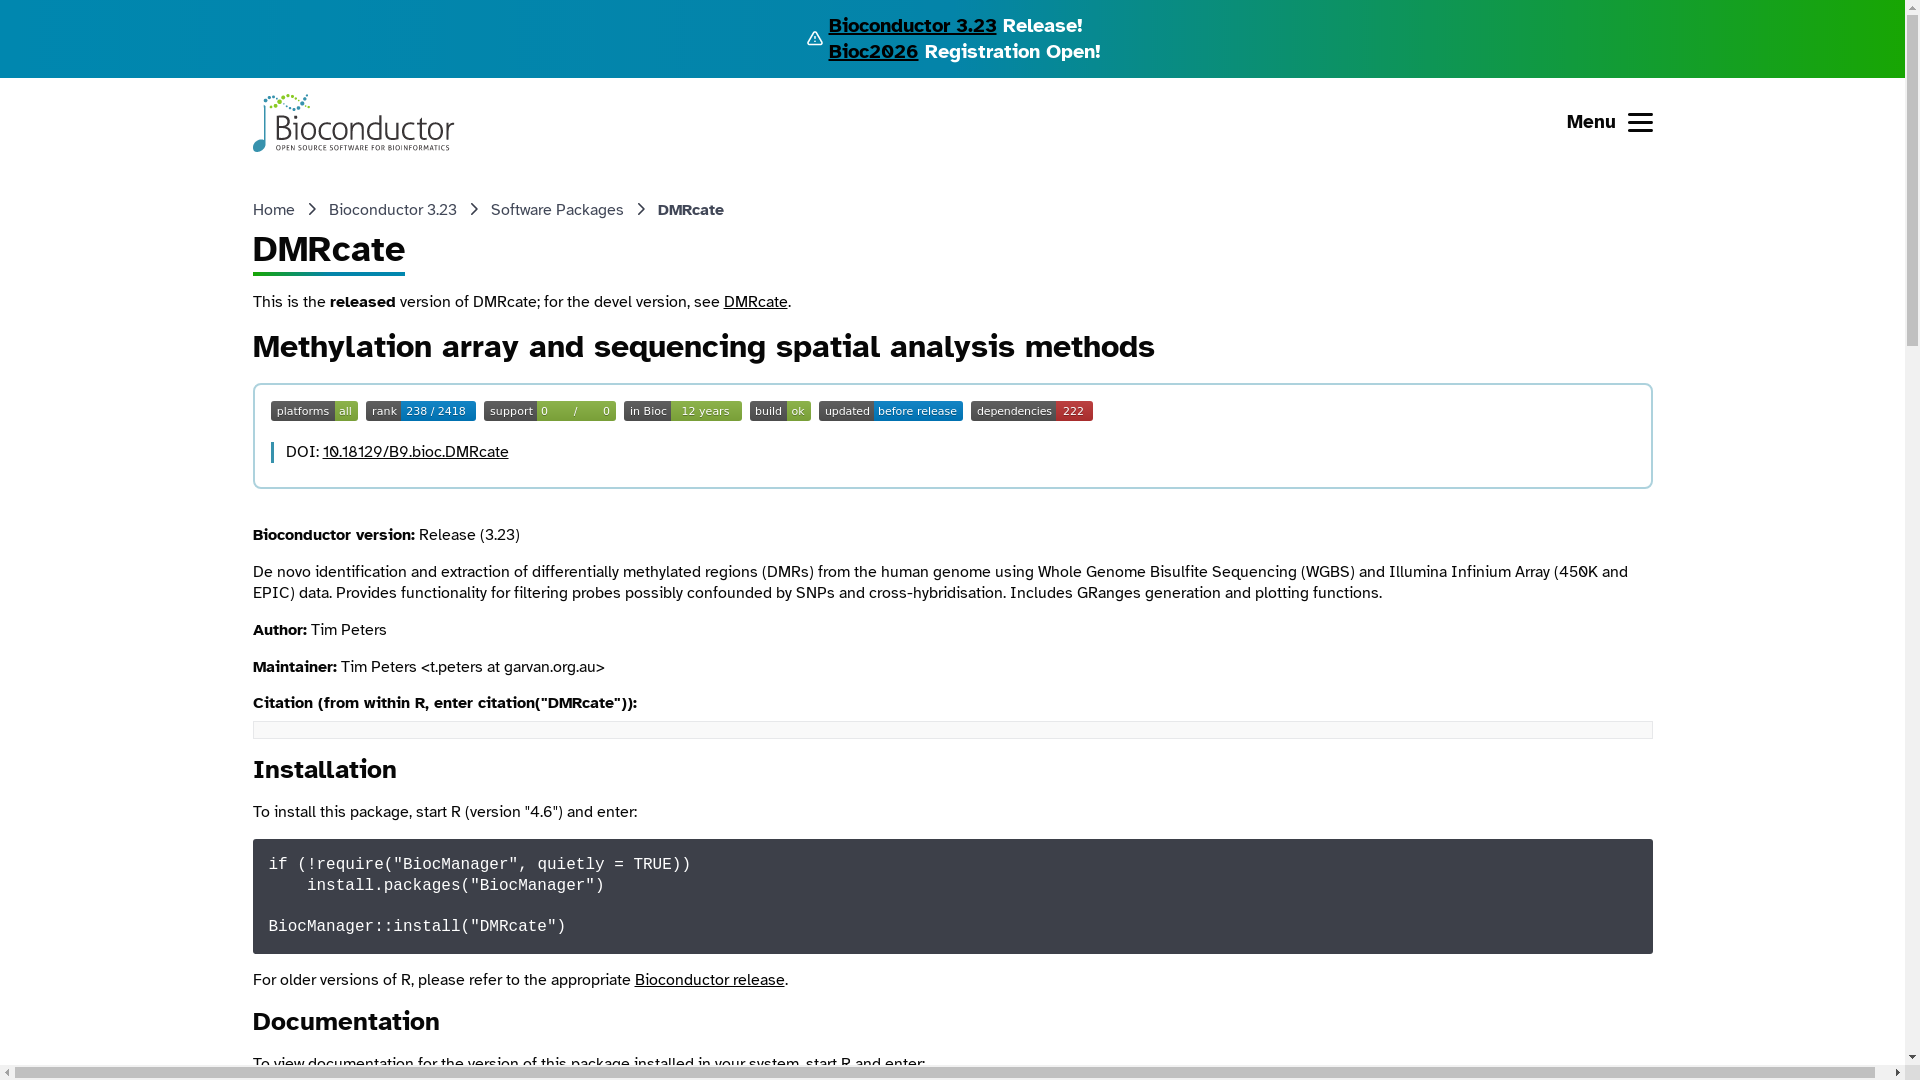Open the DOI 10.18129/B9.bioc.DMRcate link

[x=415, y=452]
